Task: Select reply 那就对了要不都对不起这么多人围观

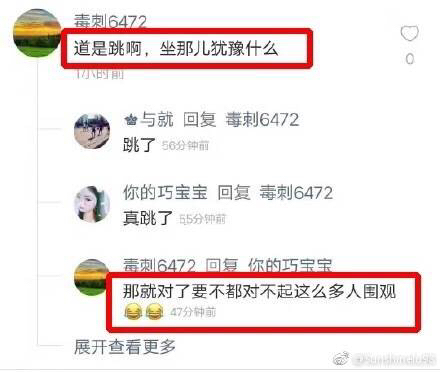Action: tap(259, 291)
